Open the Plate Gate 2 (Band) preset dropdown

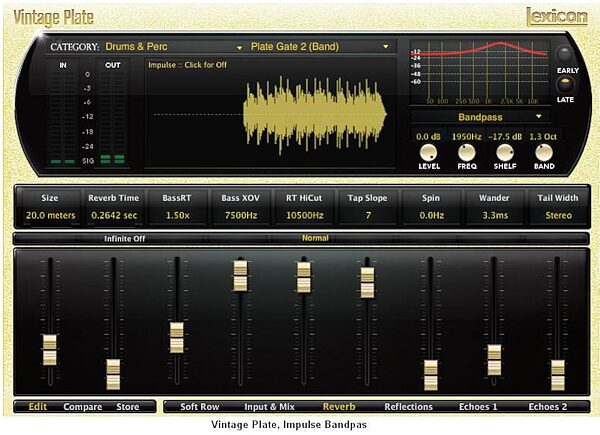pyautogui.click(x=385, y=47)
